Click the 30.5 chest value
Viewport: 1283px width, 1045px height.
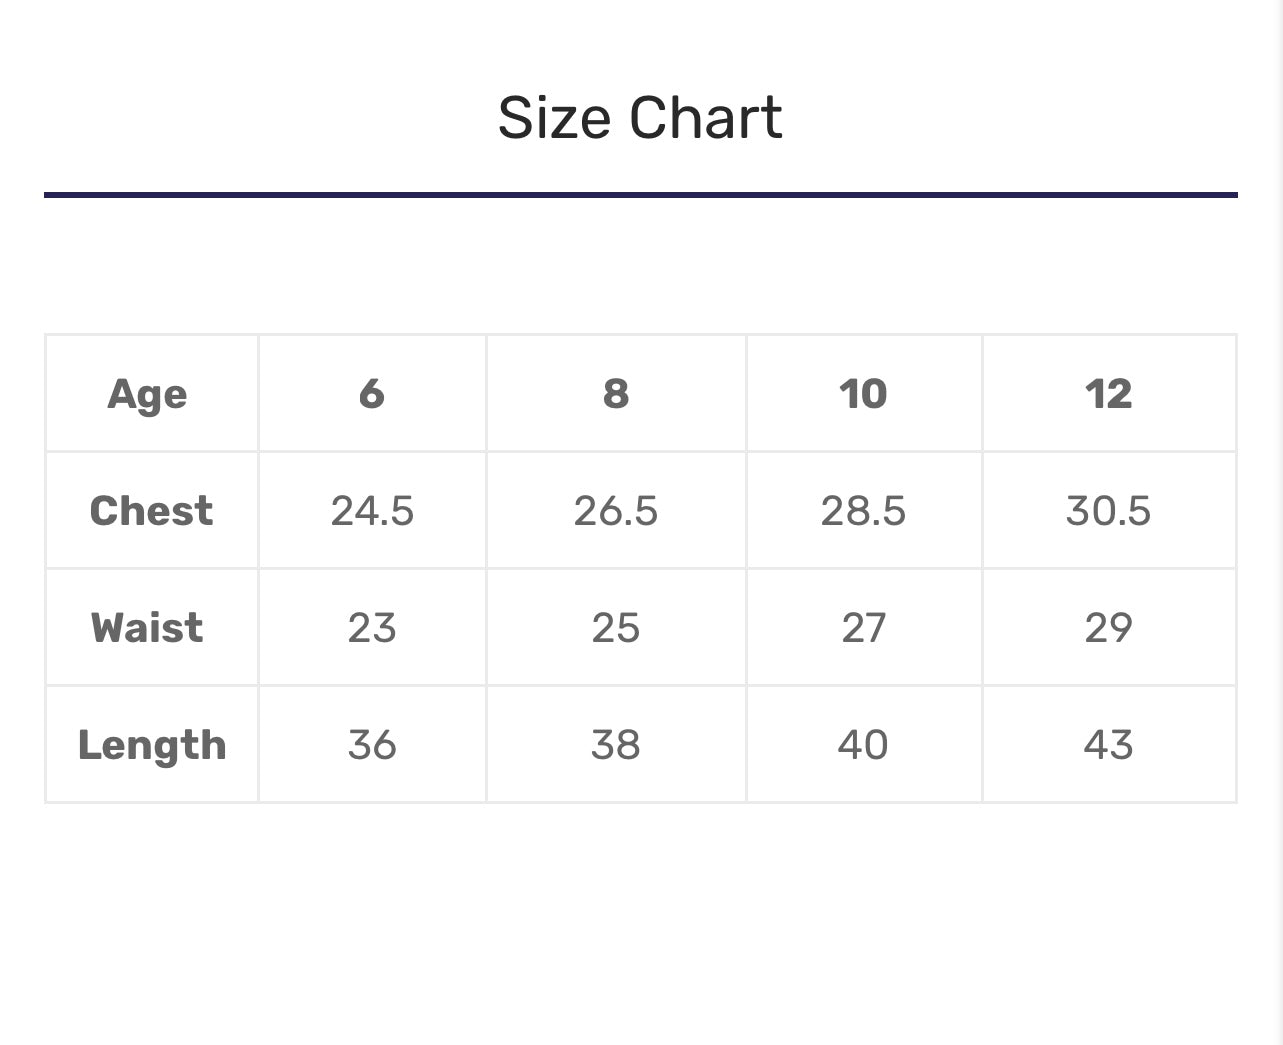[1108, 511]
